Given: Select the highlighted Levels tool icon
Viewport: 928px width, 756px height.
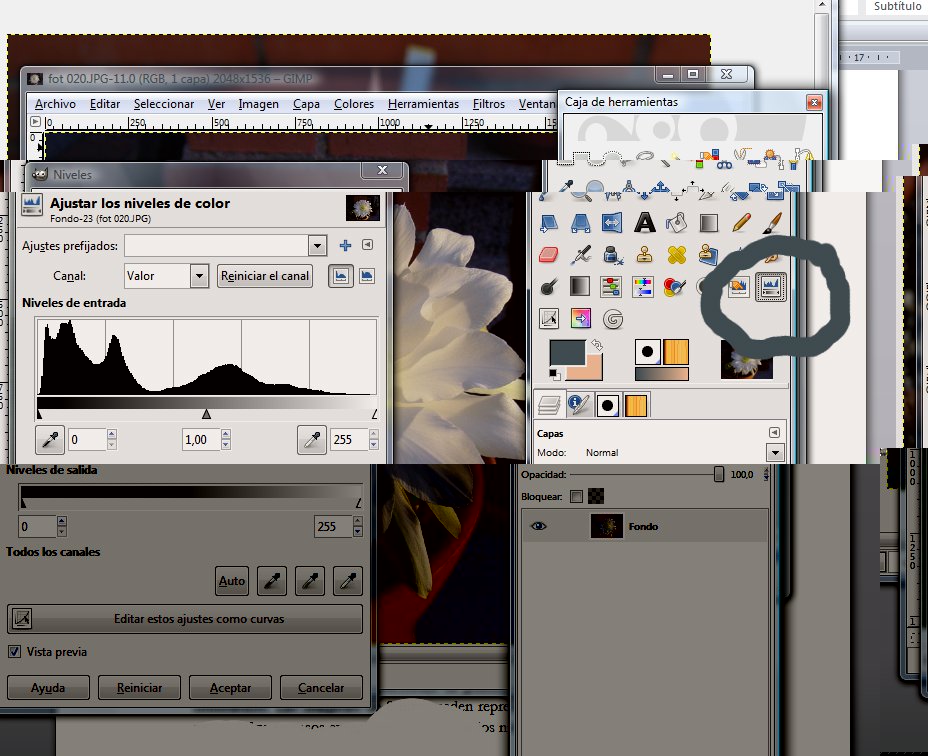Looking at the screenshot, I should (771, 287).
